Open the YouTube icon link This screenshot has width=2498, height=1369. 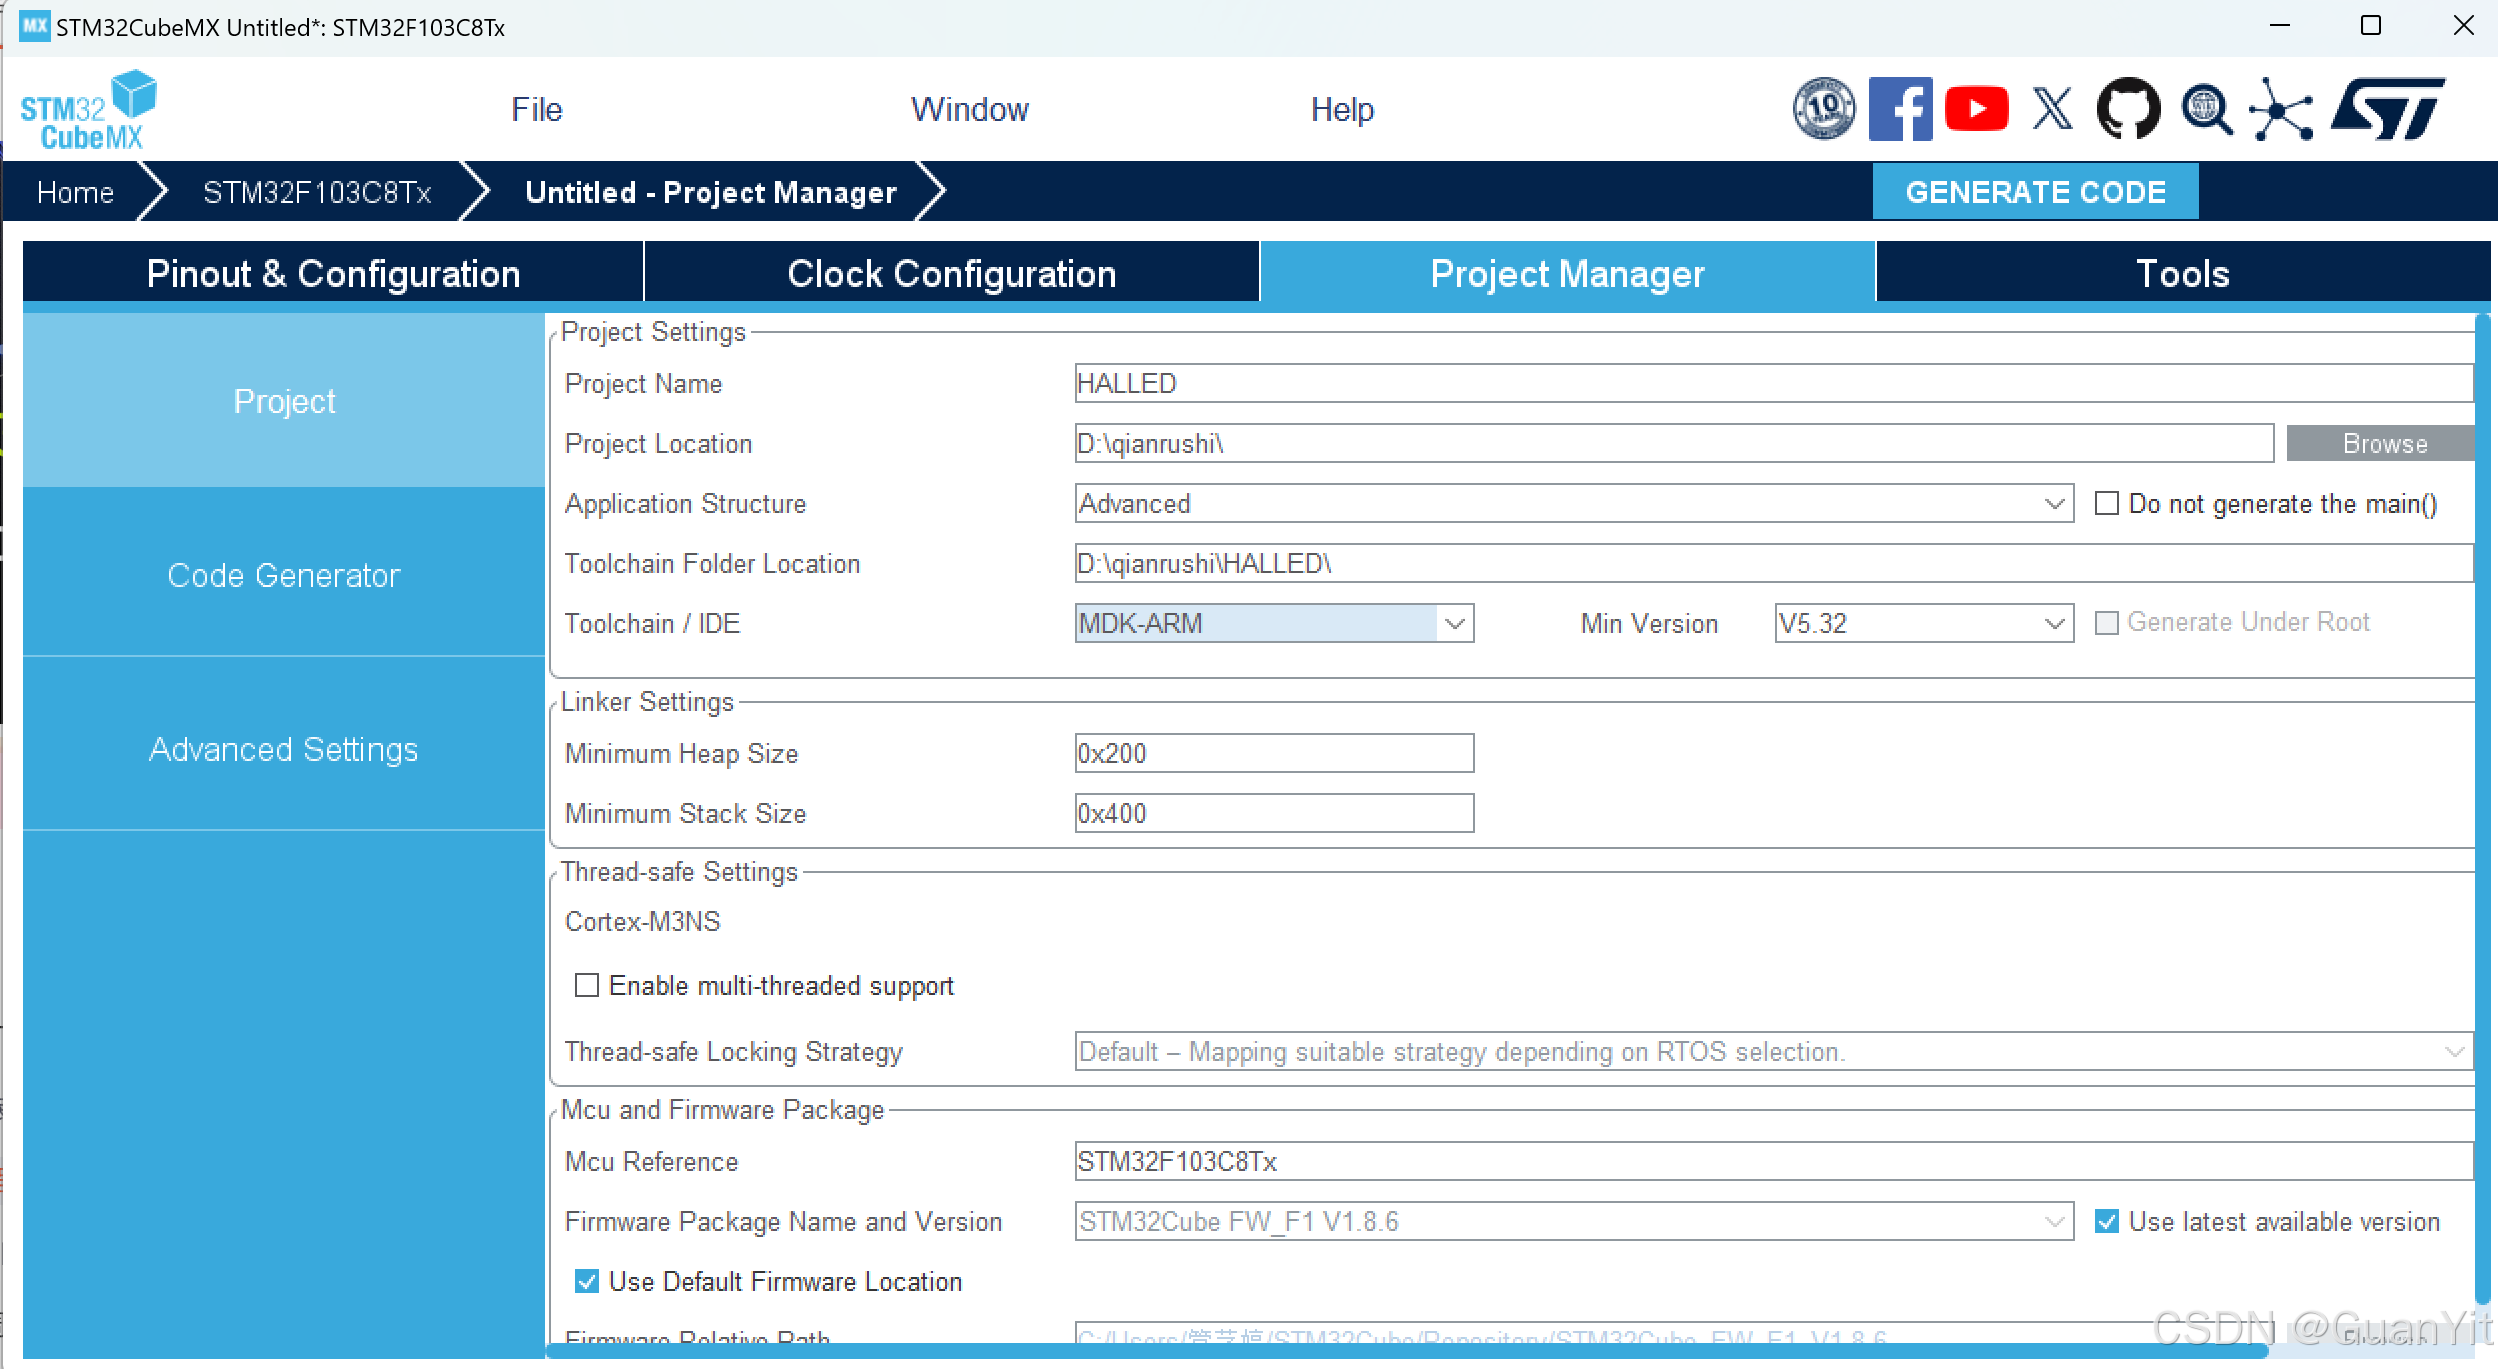pyautogui.click(x=1976, y=109)
